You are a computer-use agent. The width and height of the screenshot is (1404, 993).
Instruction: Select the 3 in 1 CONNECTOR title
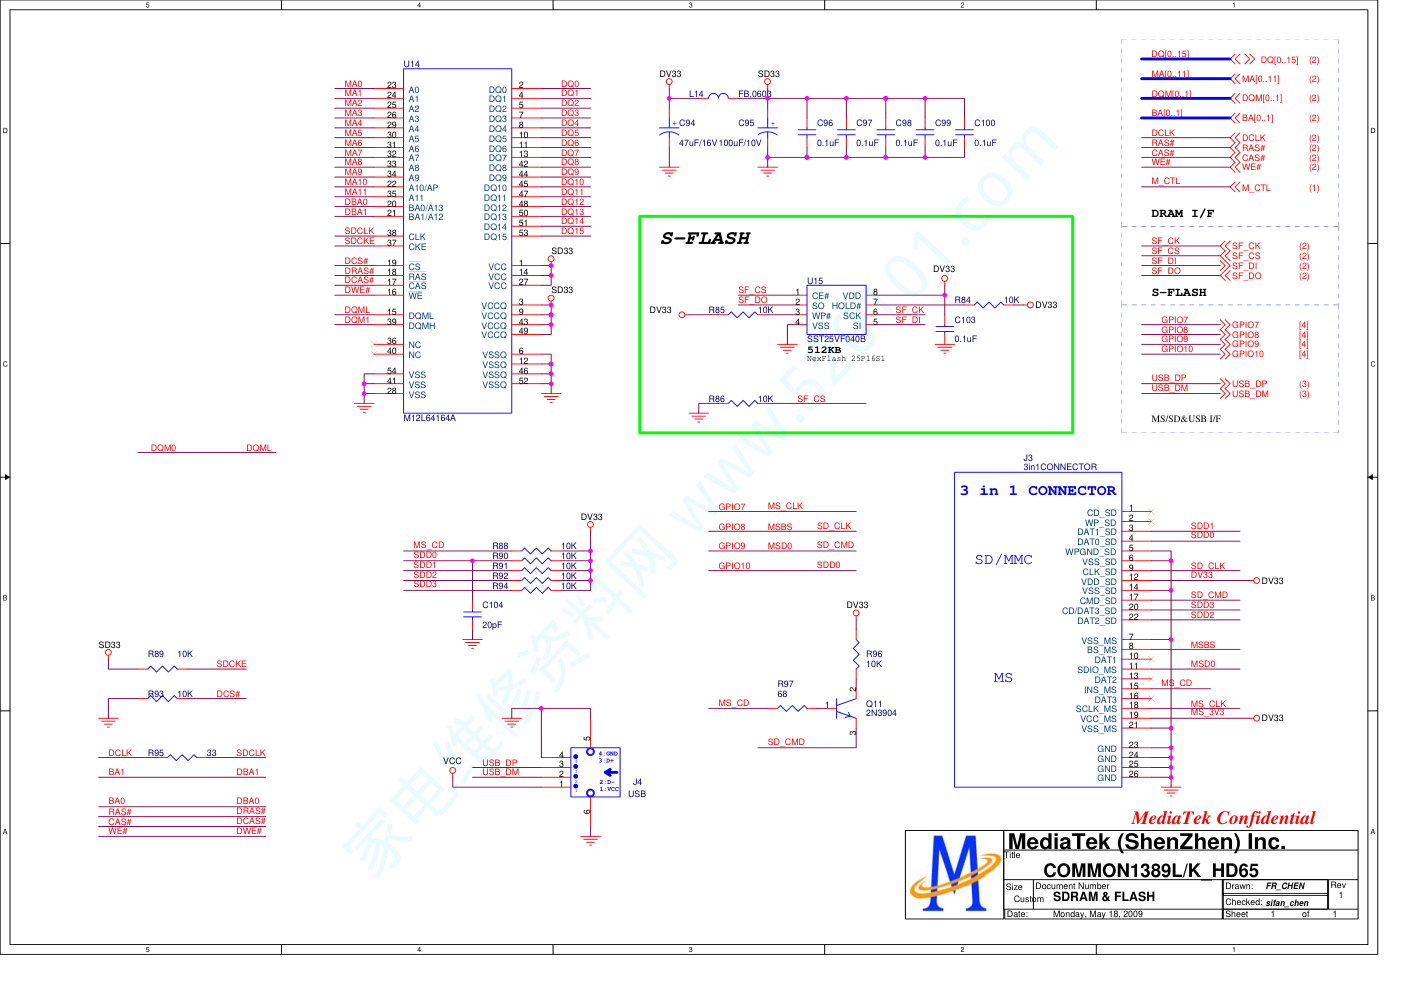1037,491
